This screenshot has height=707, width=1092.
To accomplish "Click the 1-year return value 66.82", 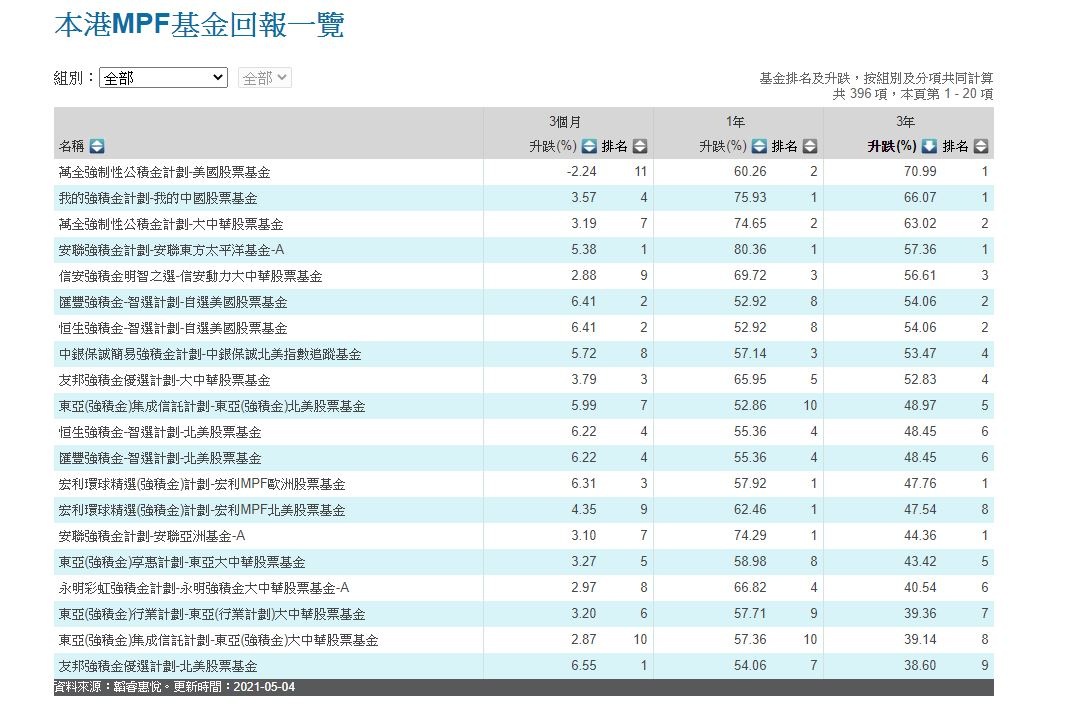I will tap(750, 588).
